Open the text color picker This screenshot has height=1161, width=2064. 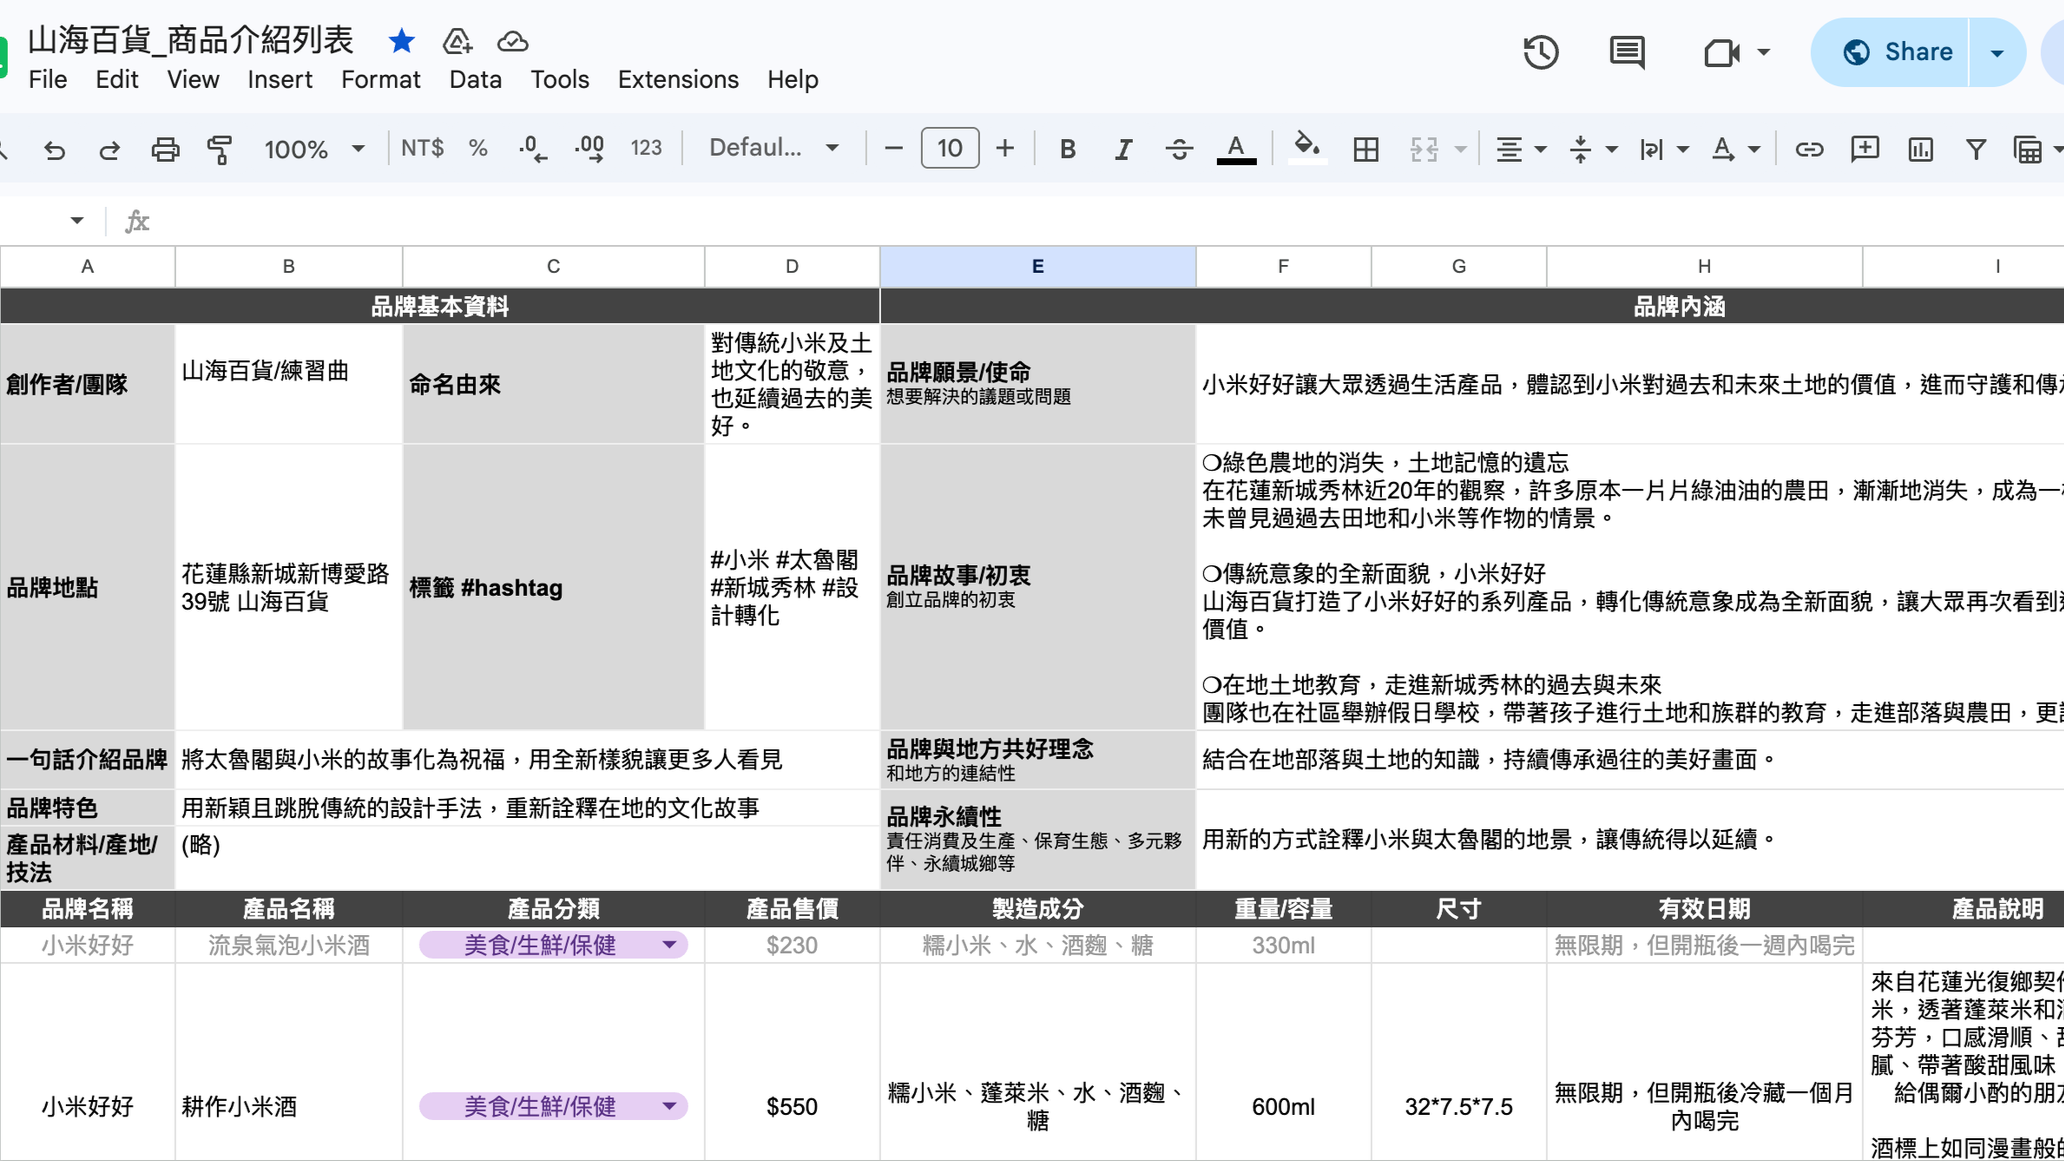[x=1236, y=149]
